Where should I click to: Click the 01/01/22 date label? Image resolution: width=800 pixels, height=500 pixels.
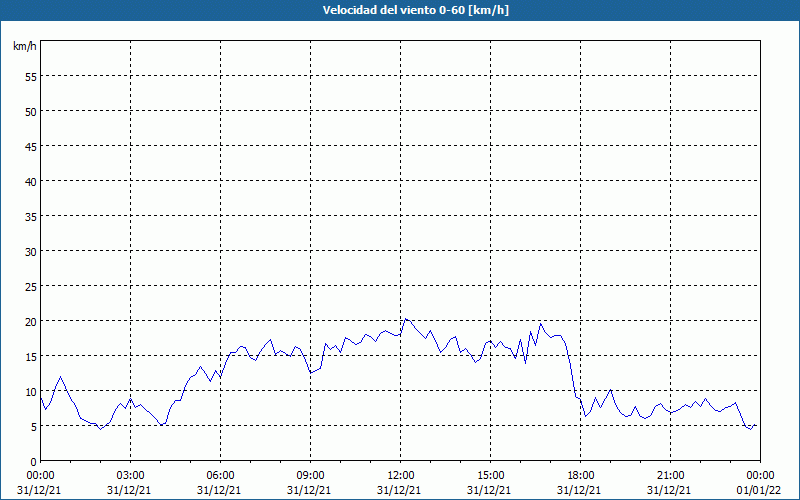click(759, 490)
